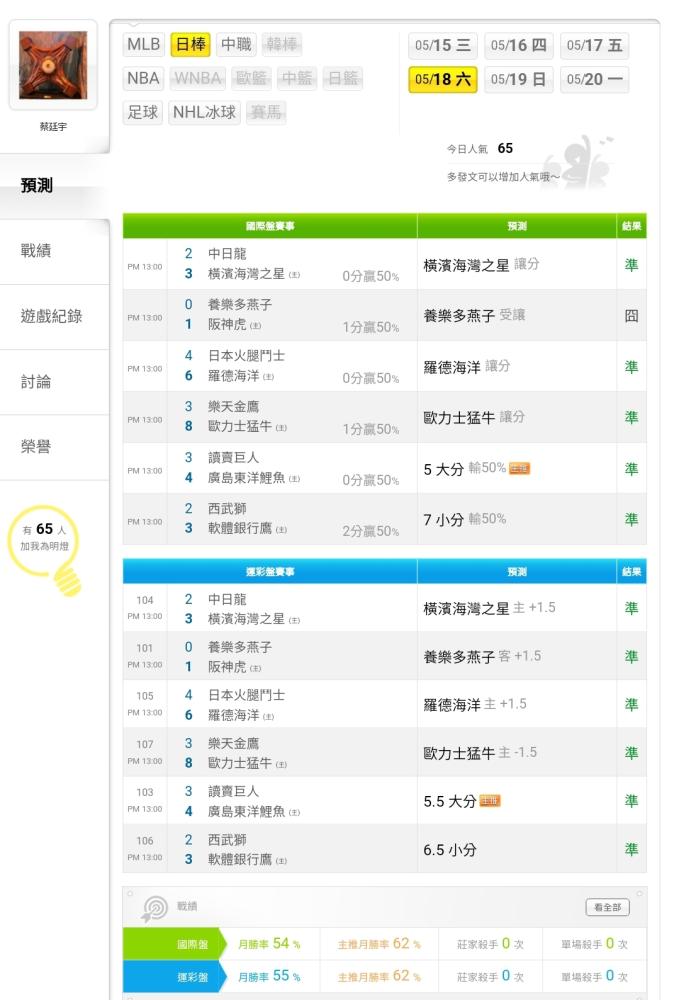Image resolution: width=679 pixels, height=1000 pixels.
Task: Click 主推月勝率 62 % in 運彩盤 row
Action: click(x=379, y=976)
